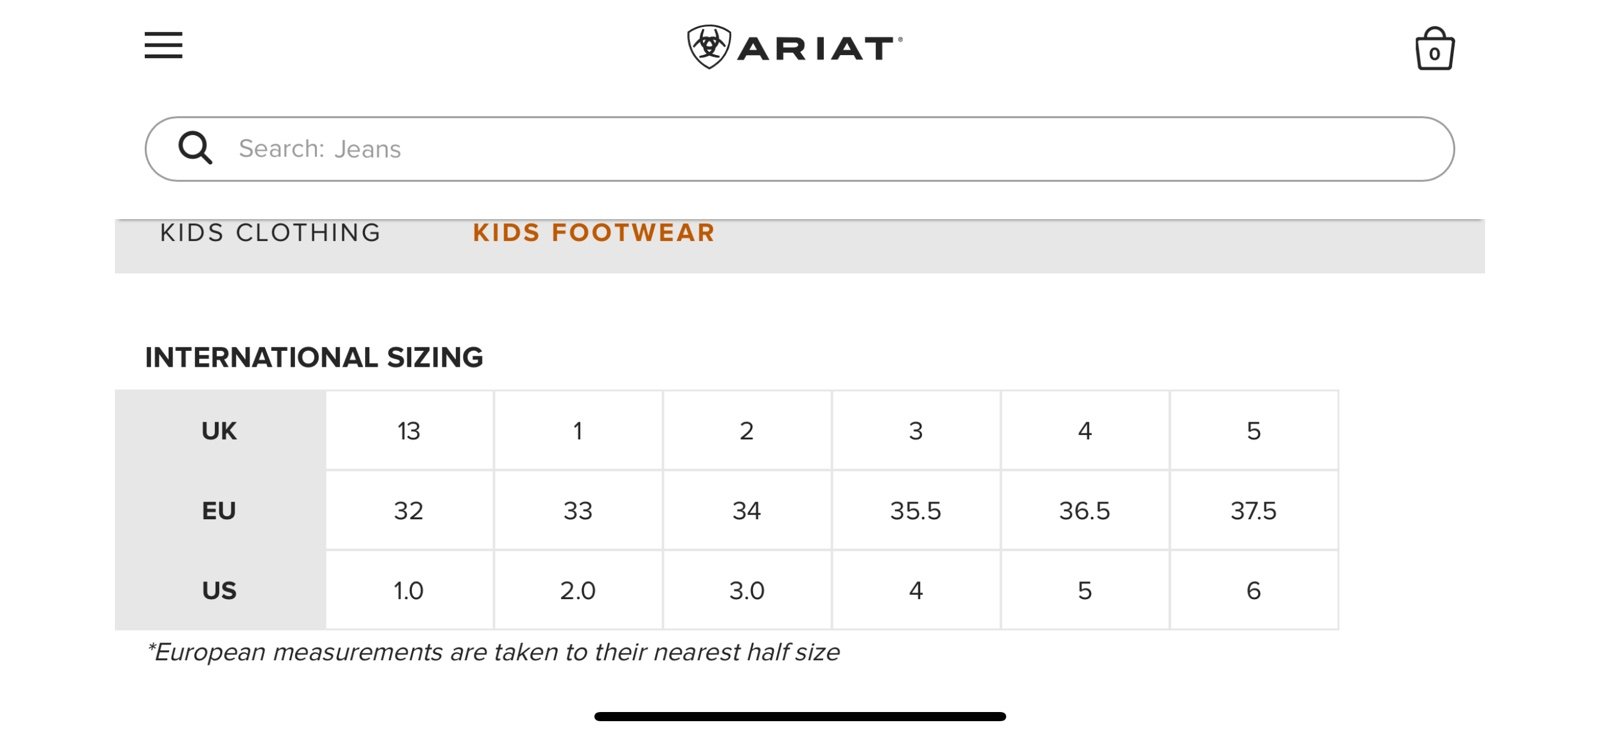
Task: Tap the iOS home indicator bar
Action: pyautogui.click(x=800, y=716)
